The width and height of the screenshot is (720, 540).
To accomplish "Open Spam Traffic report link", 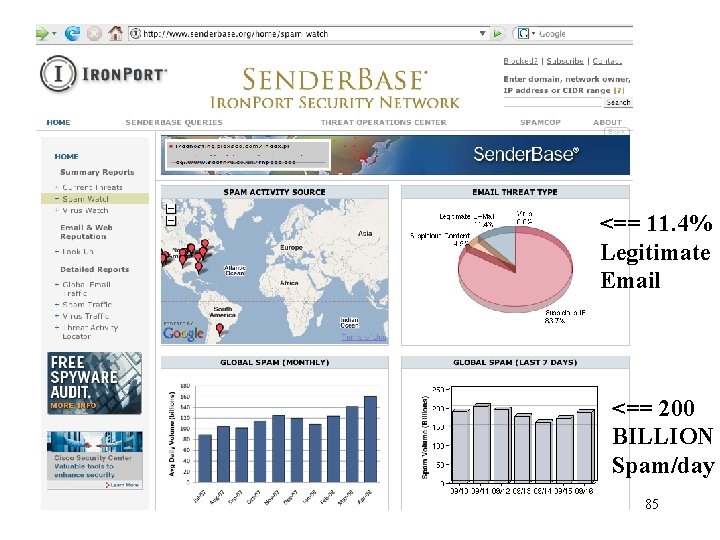I will [87, 304].
